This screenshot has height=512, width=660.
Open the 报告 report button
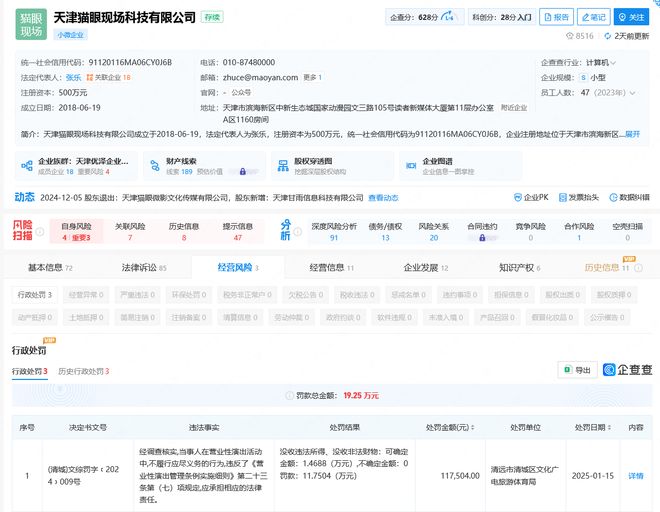point(556,17)
